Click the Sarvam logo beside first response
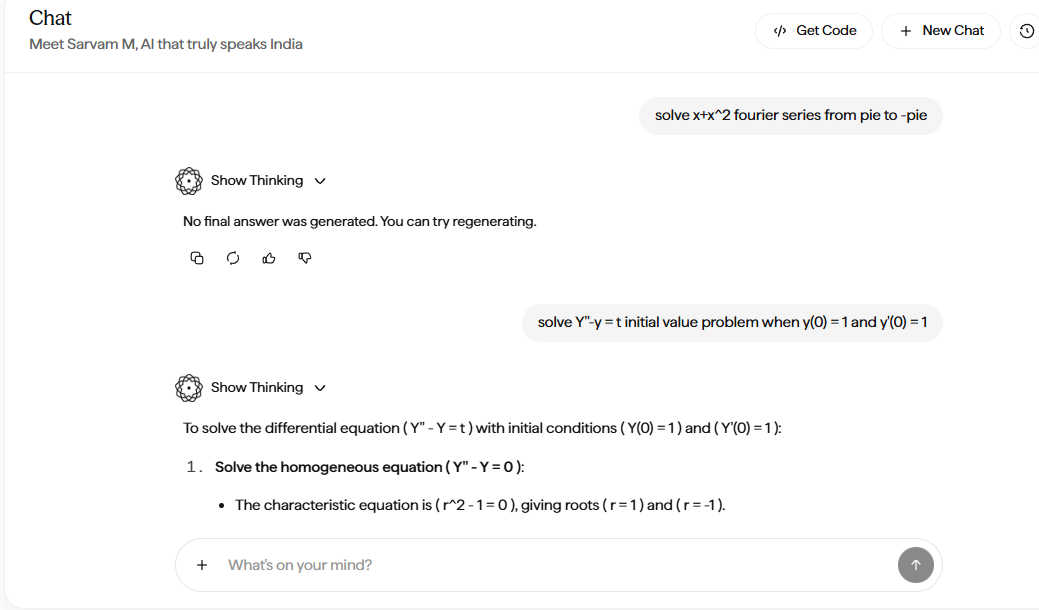1039x610 pixels. (x=189, y=181)
